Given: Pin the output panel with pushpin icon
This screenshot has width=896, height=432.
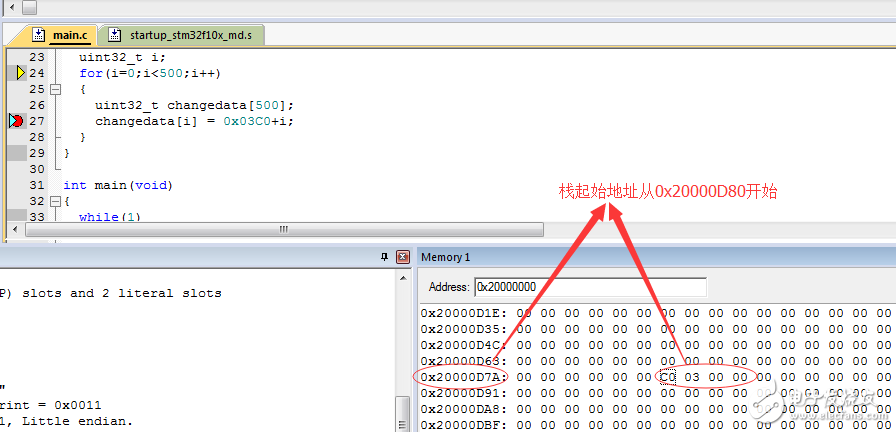Looking at the screenshot, I should coord(385,257).
